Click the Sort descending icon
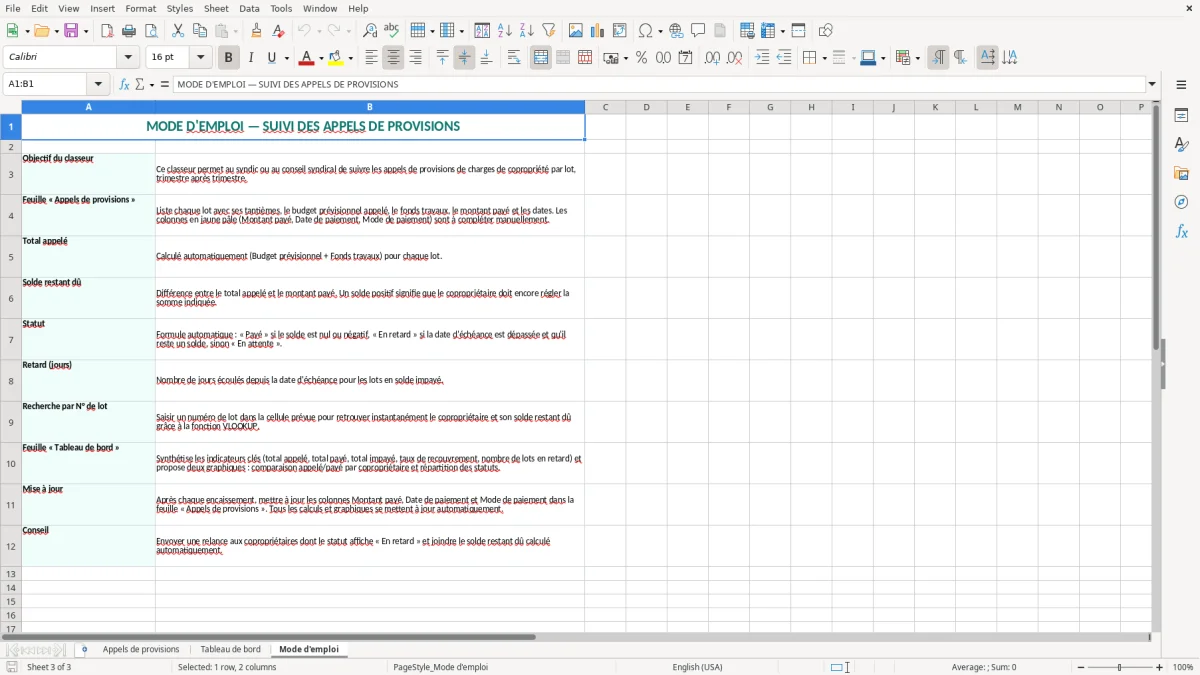1200x675 pixels. click(x=526, y=31)
